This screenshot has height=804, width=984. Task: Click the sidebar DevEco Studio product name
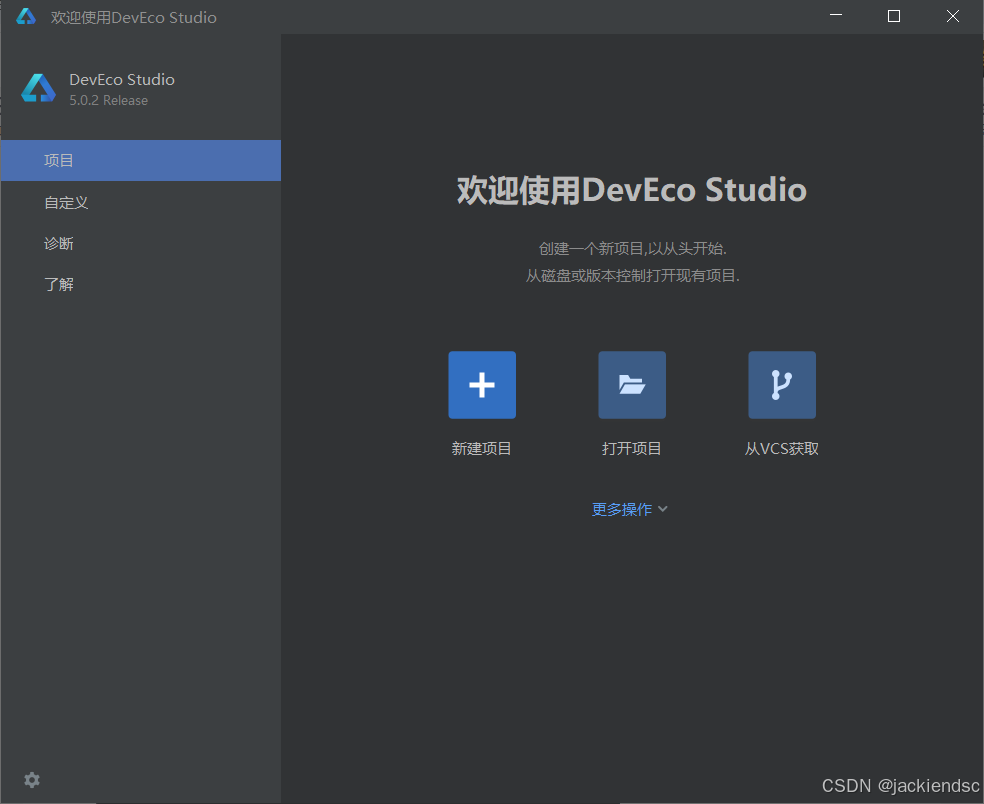tap(122, 80)
